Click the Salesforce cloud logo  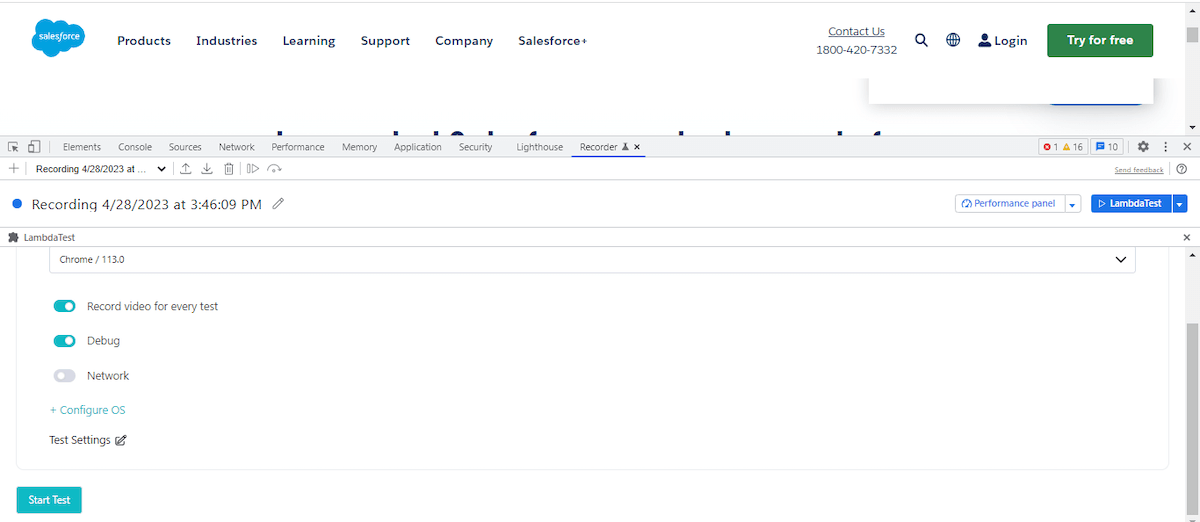coord(58,38)
